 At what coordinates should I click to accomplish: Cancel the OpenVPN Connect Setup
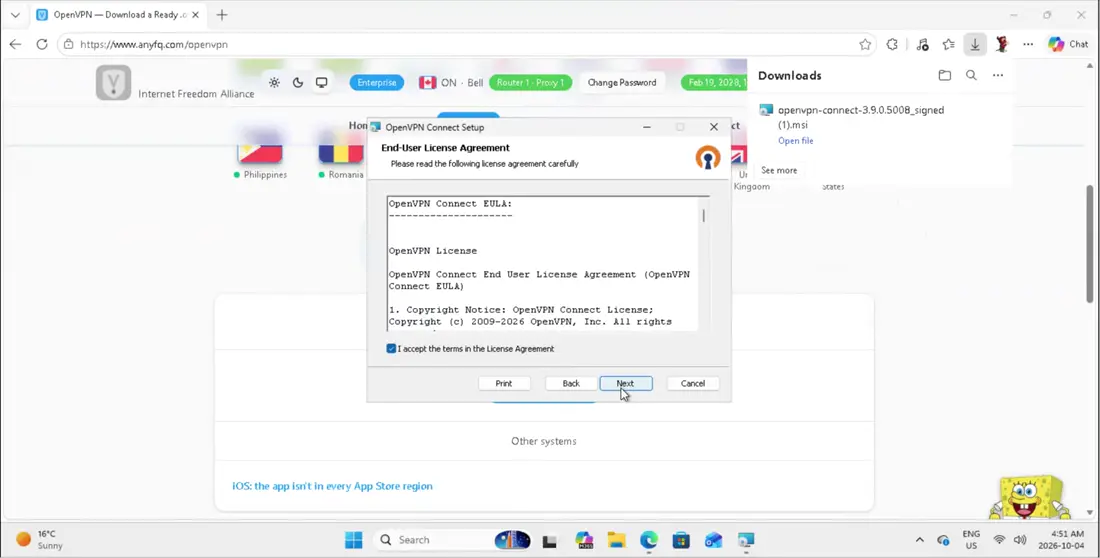[x=692, y=383]
